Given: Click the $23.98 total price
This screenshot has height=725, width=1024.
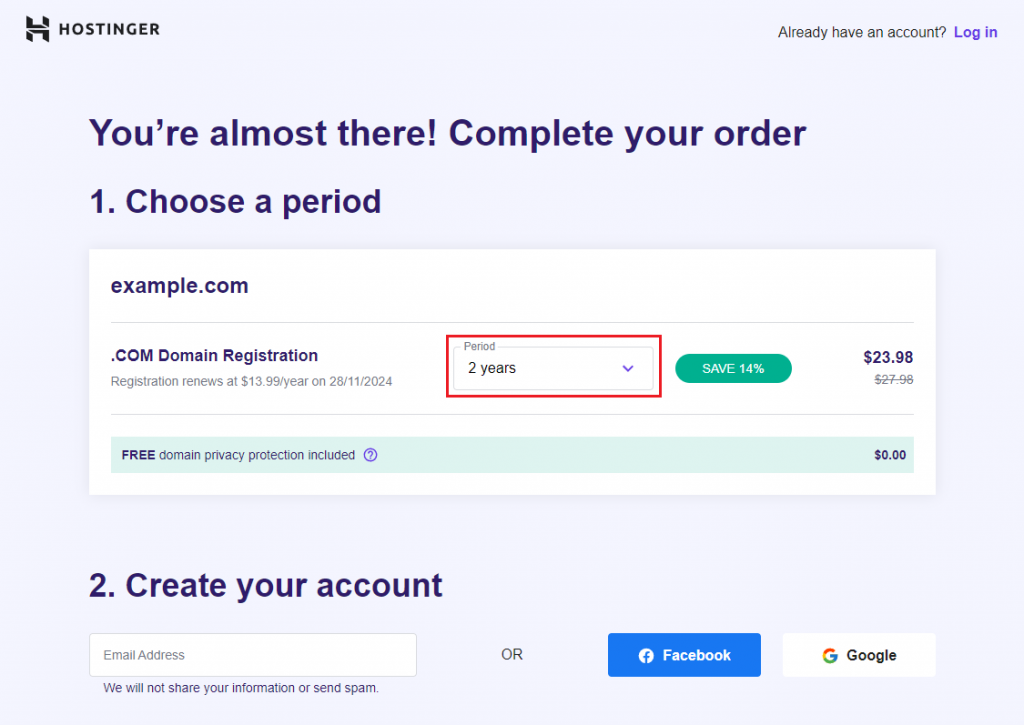Looking at the screenshot, I should click(889, 357).
